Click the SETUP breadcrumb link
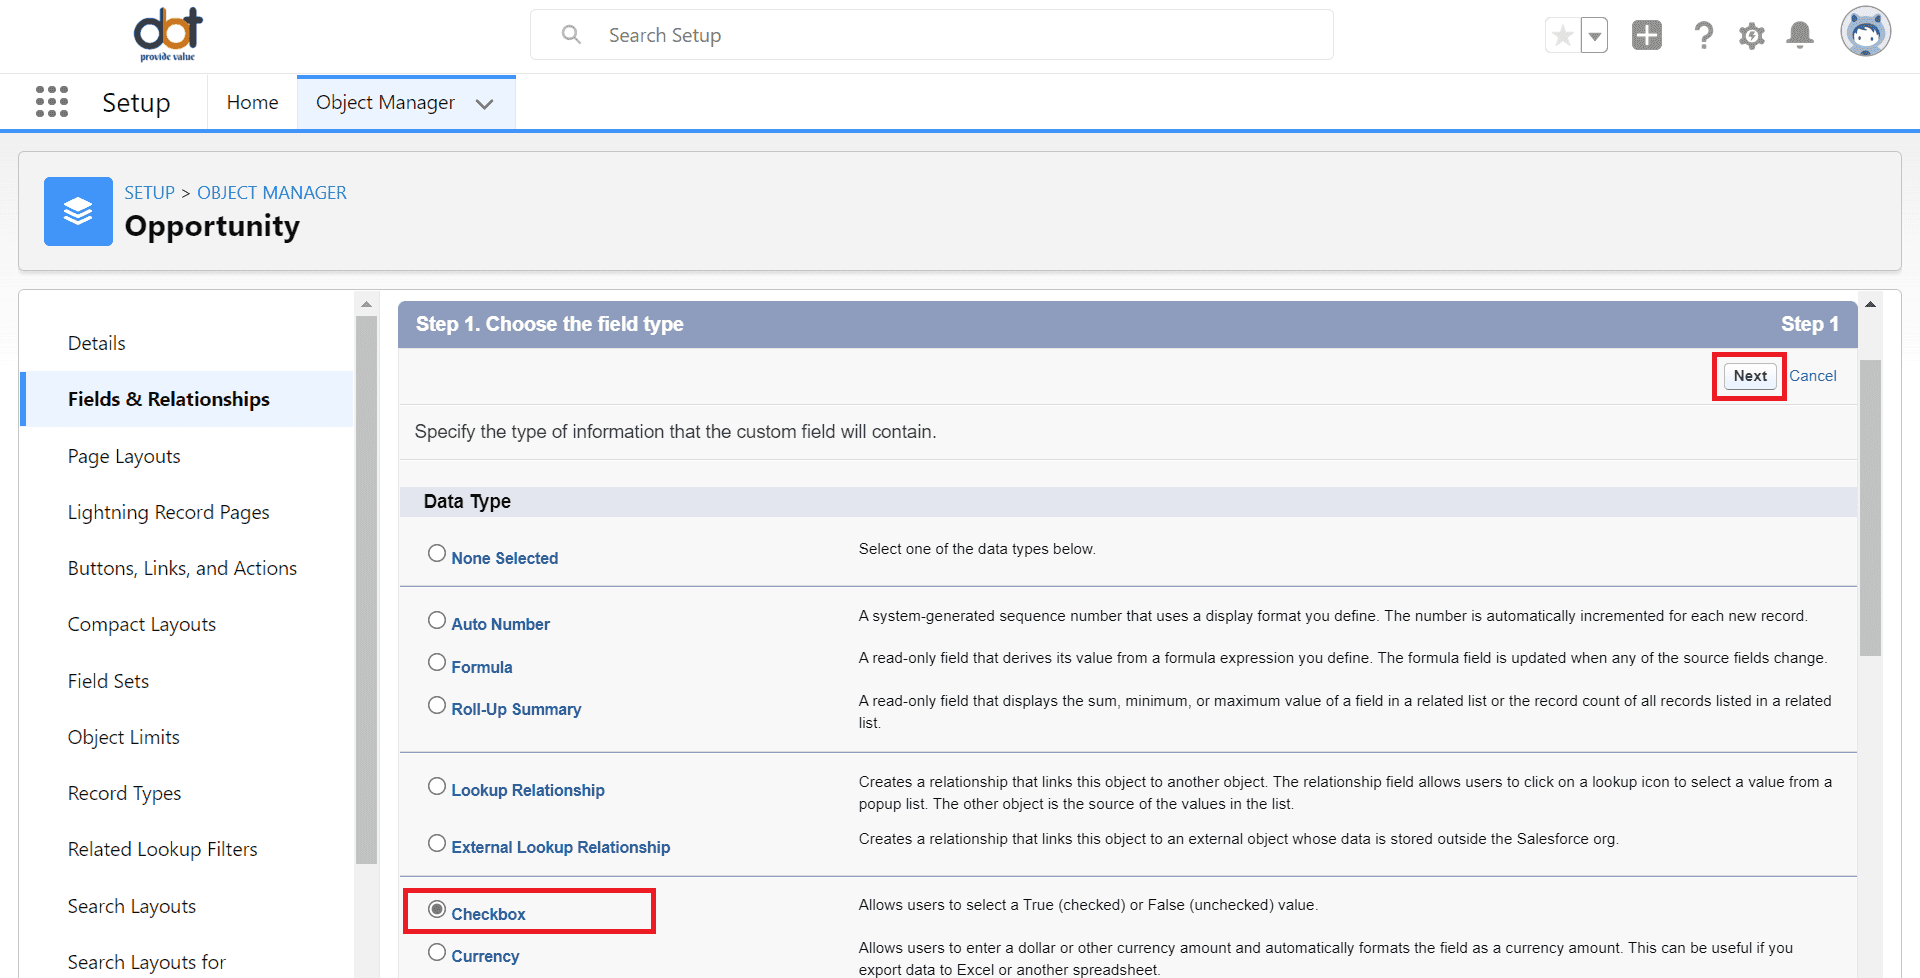The image size is (1920, 978). click(149, 193)
